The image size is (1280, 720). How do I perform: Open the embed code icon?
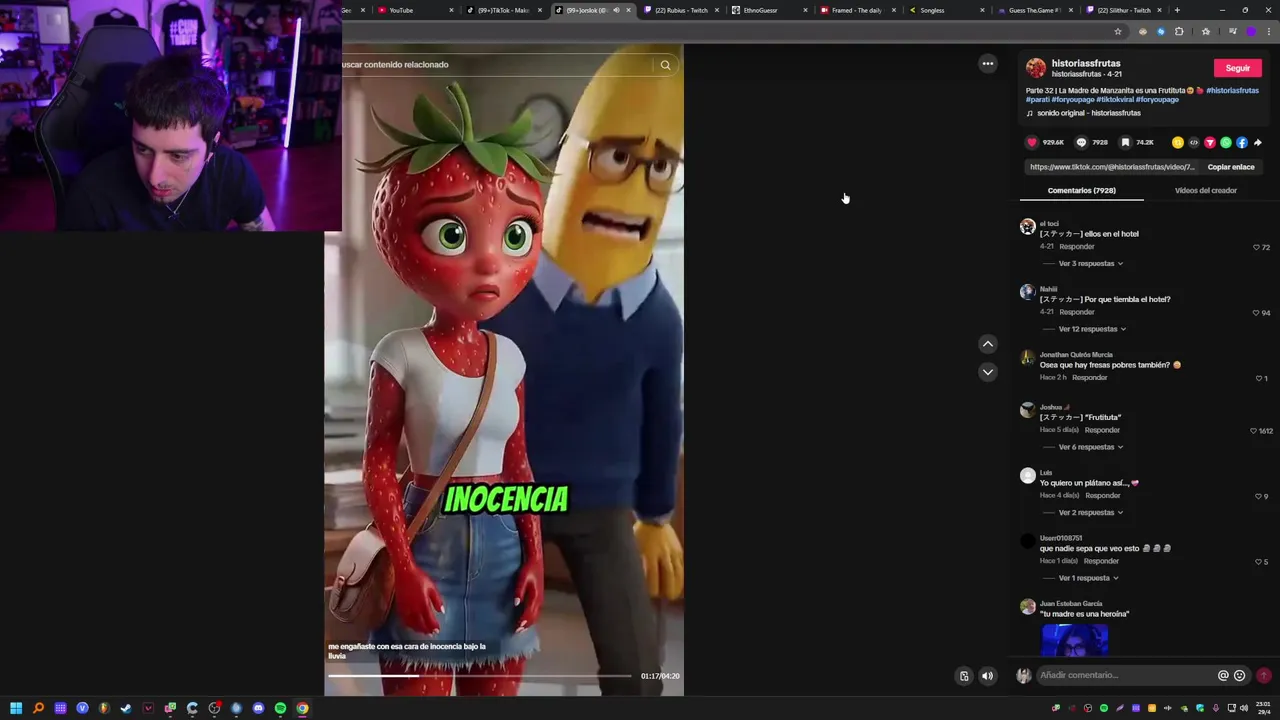tap(1194, 143)
